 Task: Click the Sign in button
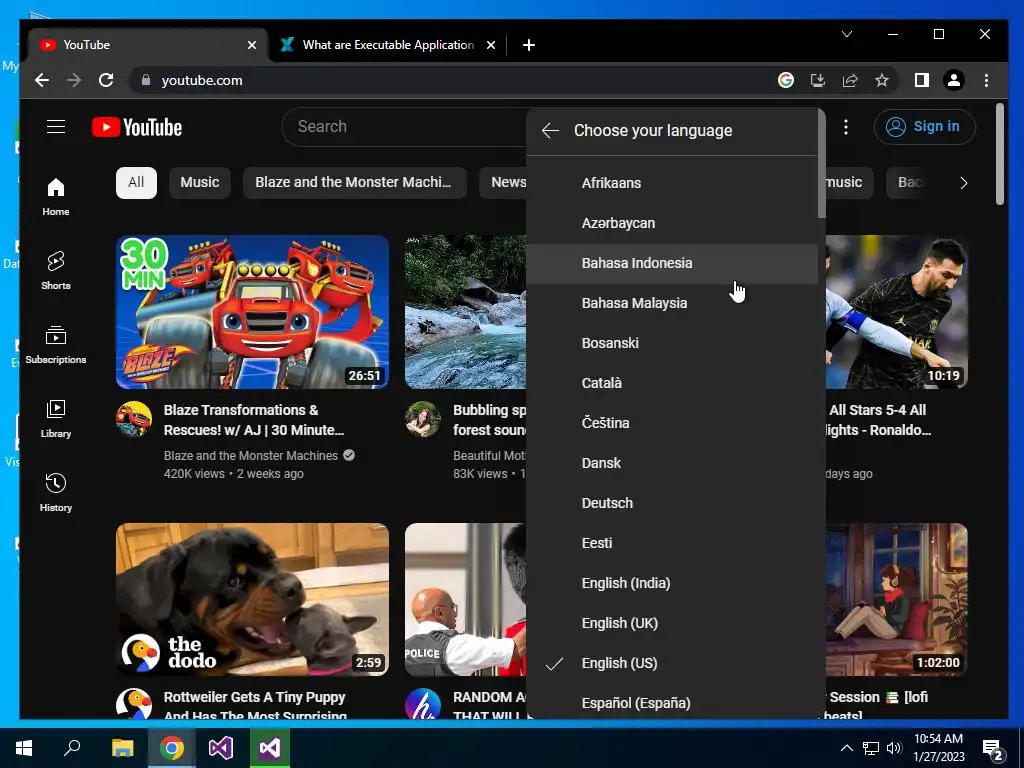coord(925,127)
